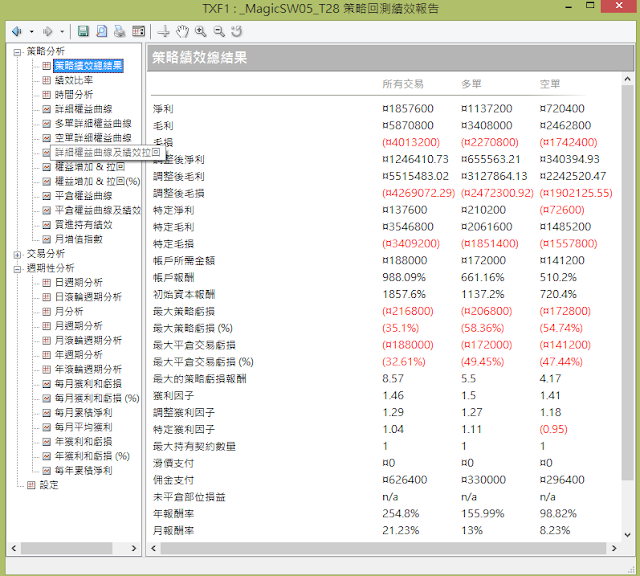Open 每月獲利和虧損 chart item
The width and height of the screenshot is (640, 576).
coord(88,384)
